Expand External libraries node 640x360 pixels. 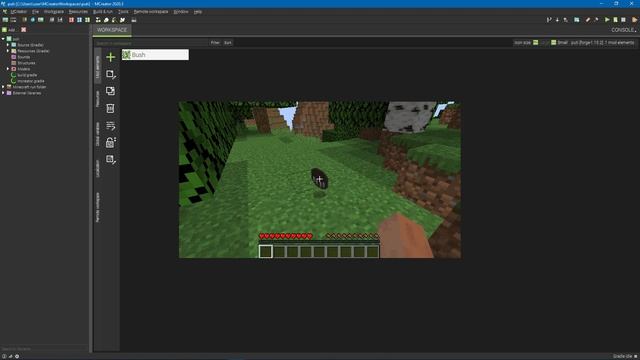coord(3,93)
